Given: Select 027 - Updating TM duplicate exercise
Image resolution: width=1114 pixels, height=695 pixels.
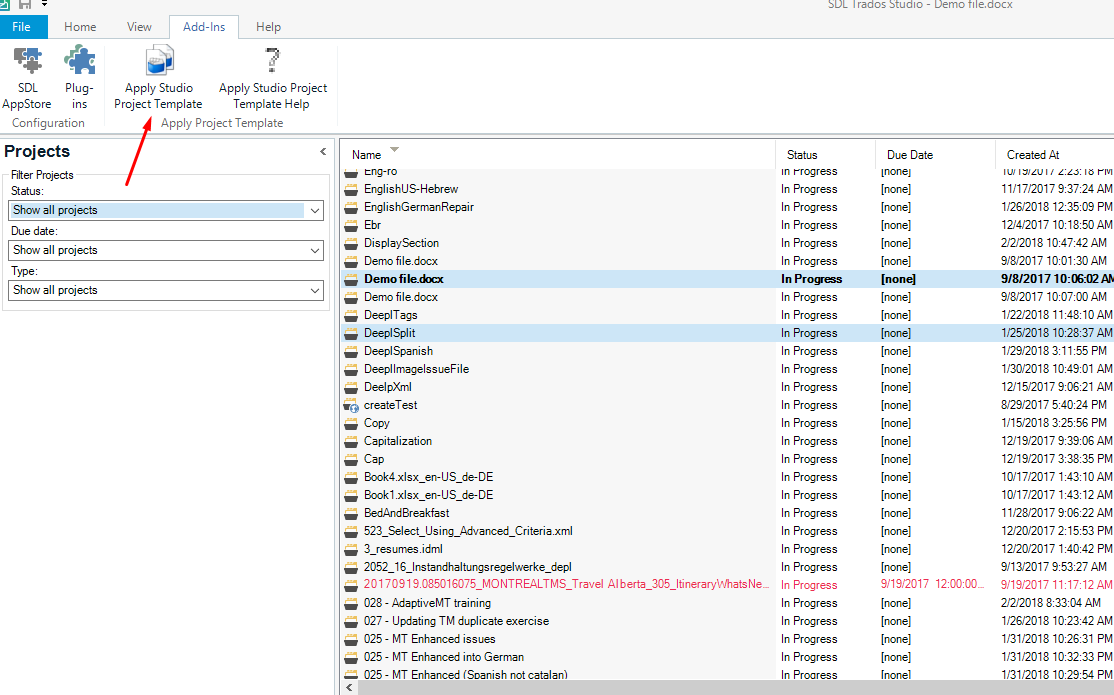Looking at the screenshot, I should tap(456, 621).
